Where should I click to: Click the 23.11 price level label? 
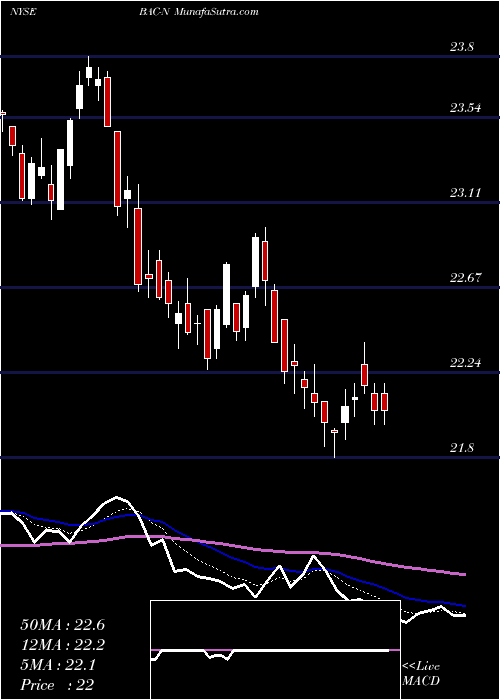(466, 193)
